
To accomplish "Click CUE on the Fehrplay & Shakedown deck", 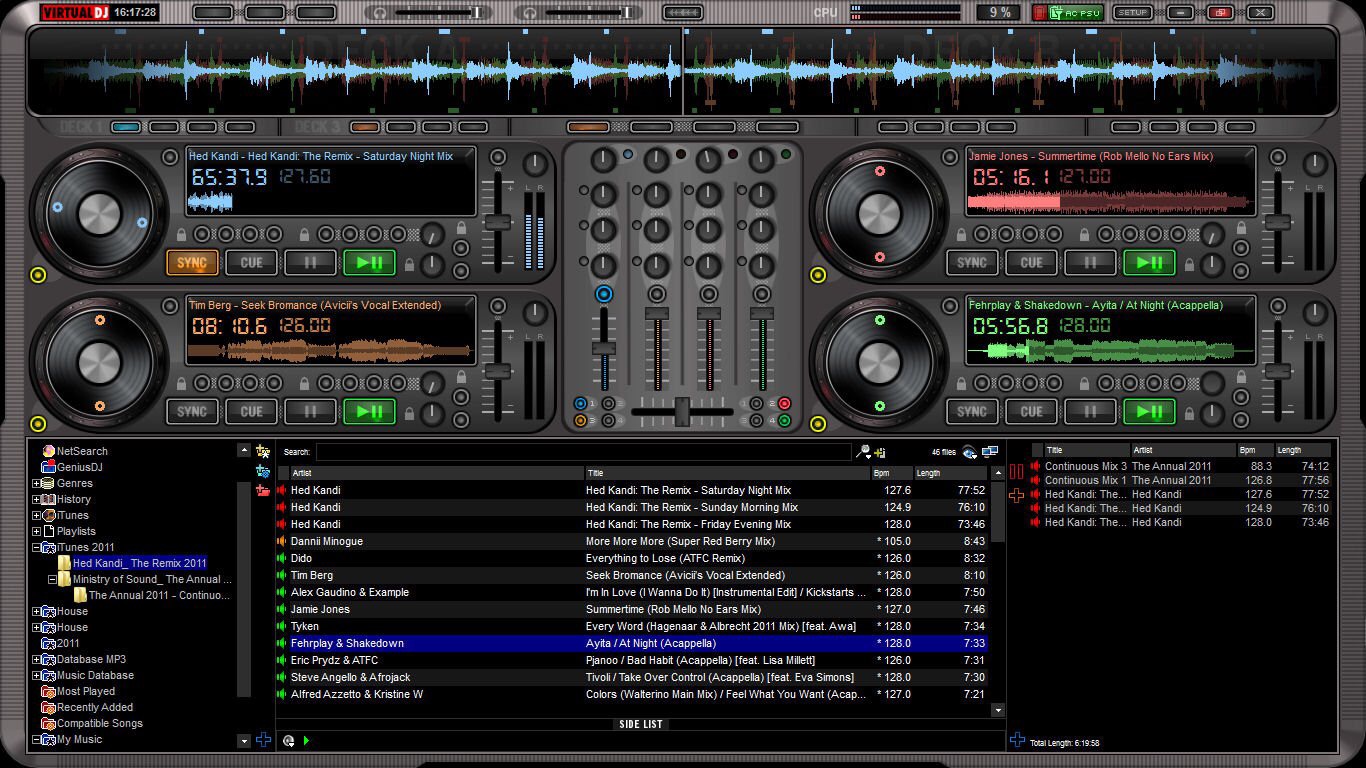I will click(1031, 411).
